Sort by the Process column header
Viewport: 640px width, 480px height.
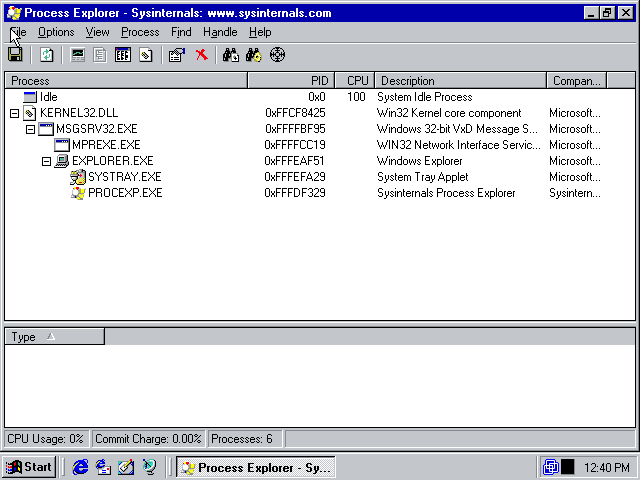pyautogui.click(x=126, y=81)
